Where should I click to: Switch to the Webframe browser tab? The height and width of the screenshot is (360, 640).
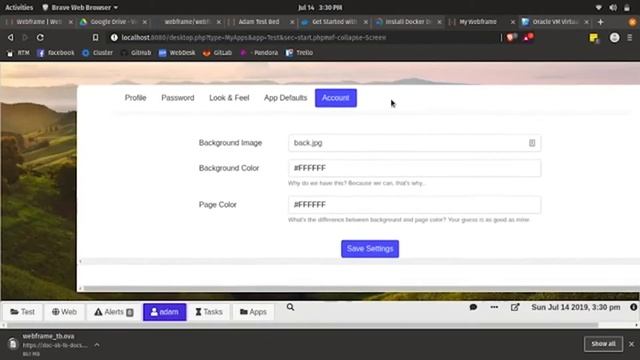pos(38,22)
